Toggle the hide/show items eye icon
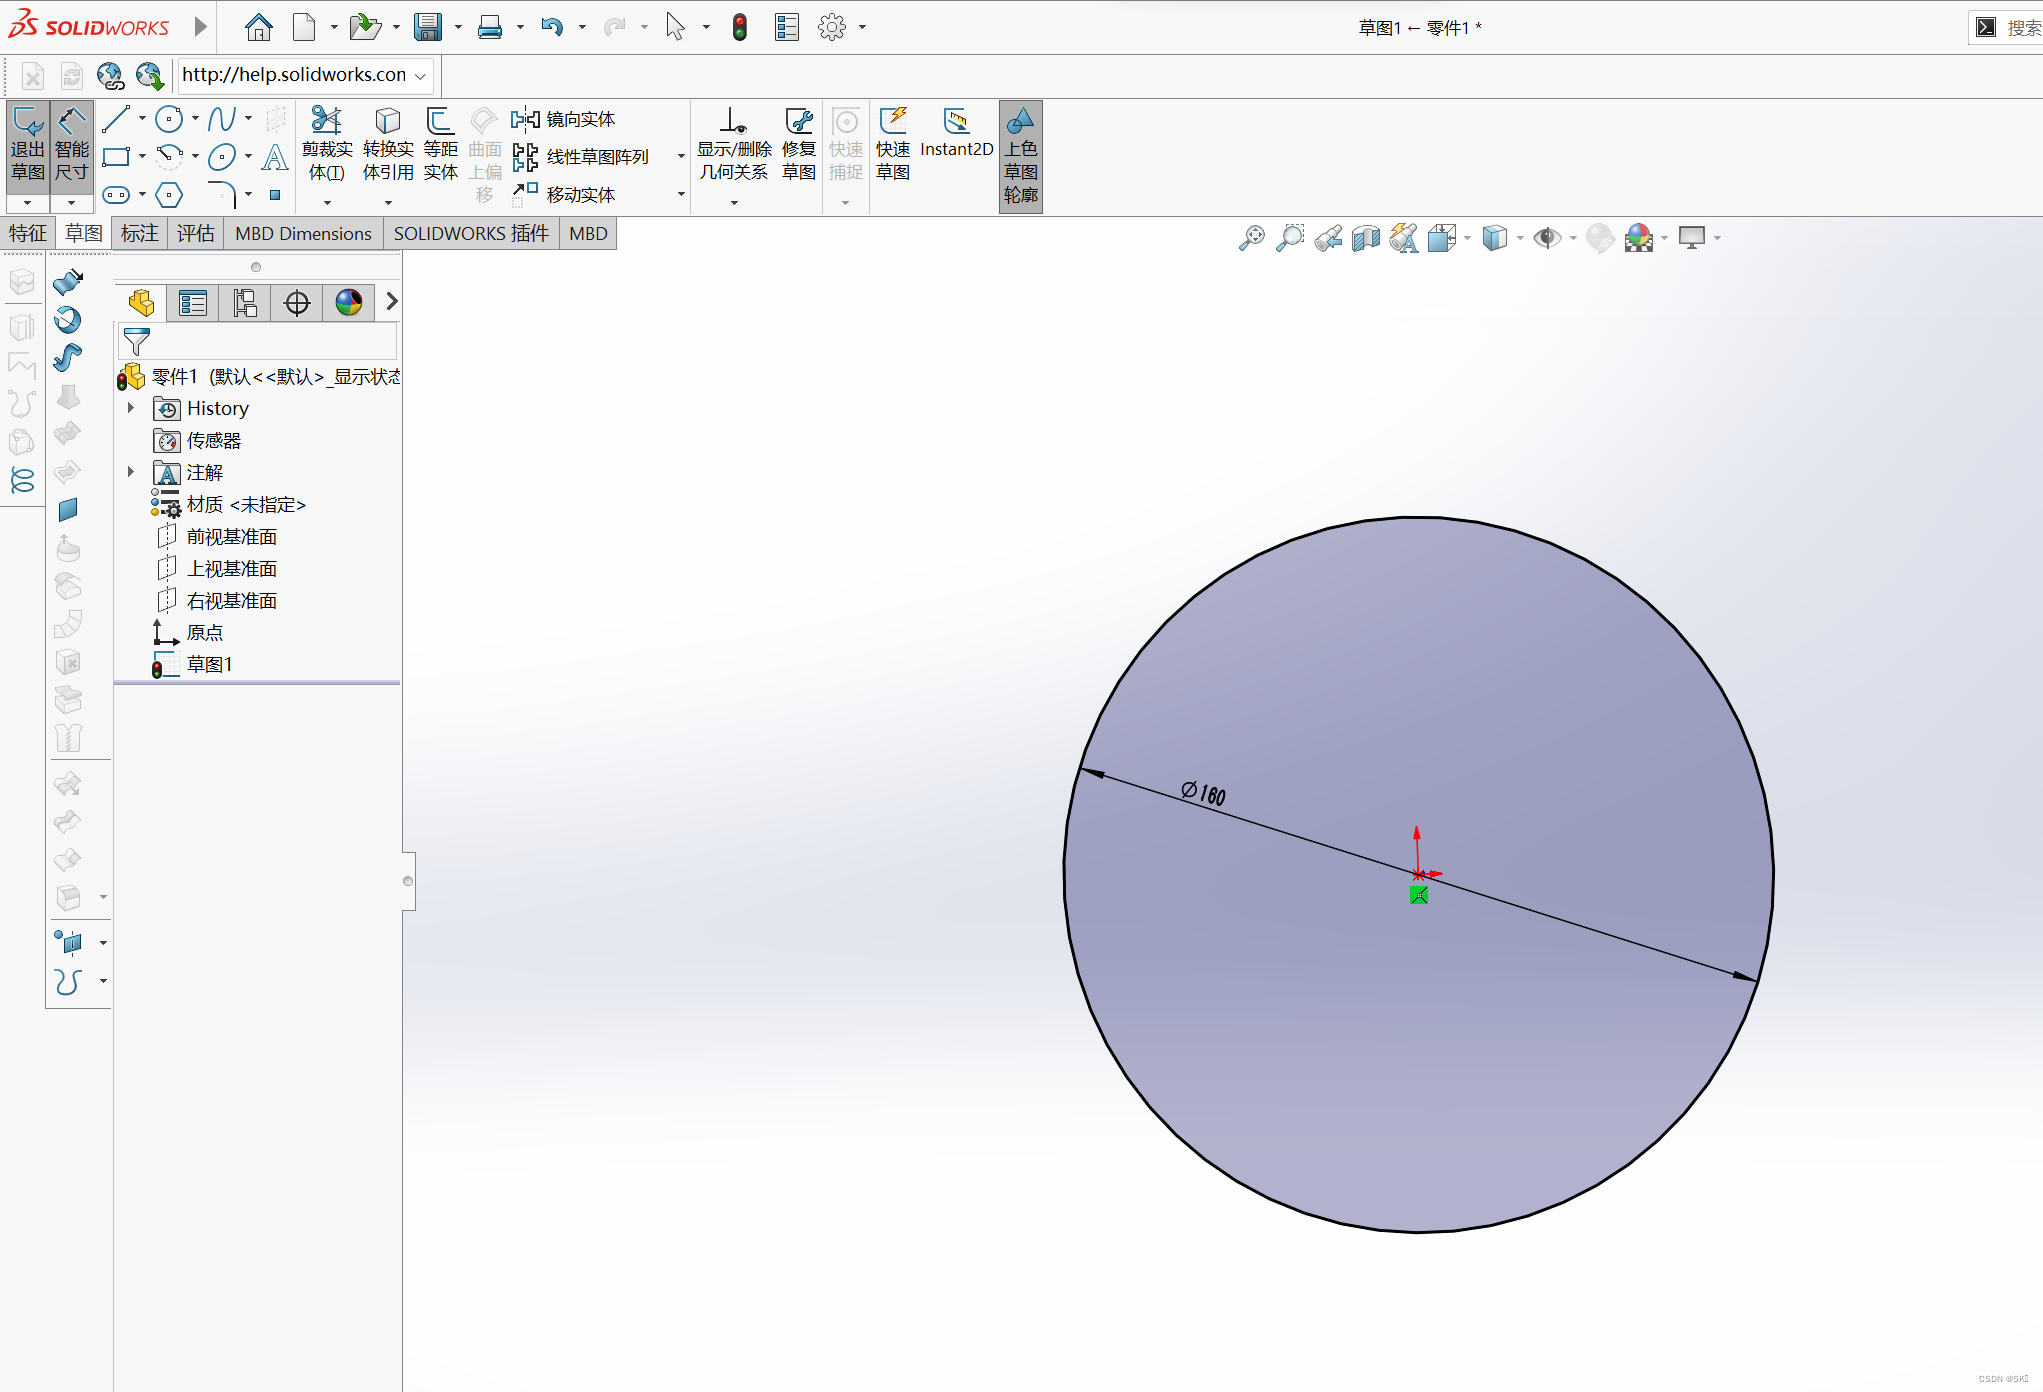2043x1392 pixels. click(1546, 238)
